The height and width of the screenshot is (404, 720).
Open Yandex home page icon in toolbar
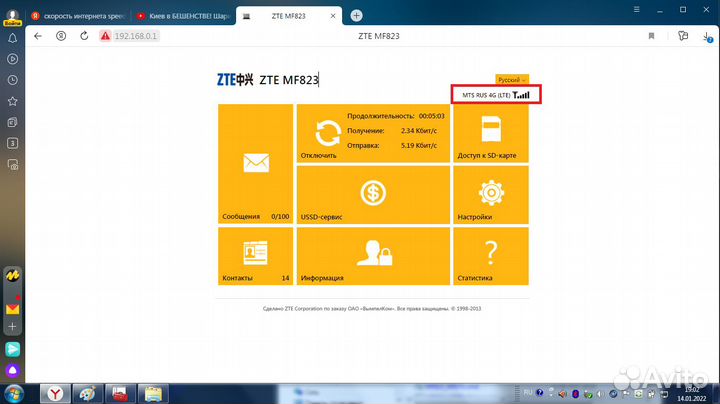(61, 36)
